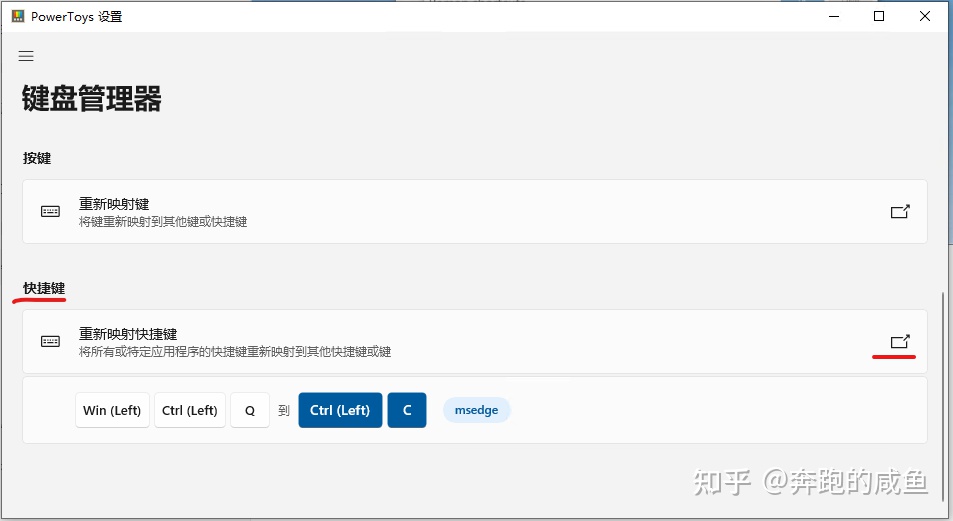Click the msedge app tag
Image resolution: width=953 pixels, height=521 pixels.
click(x=476, y=410)
